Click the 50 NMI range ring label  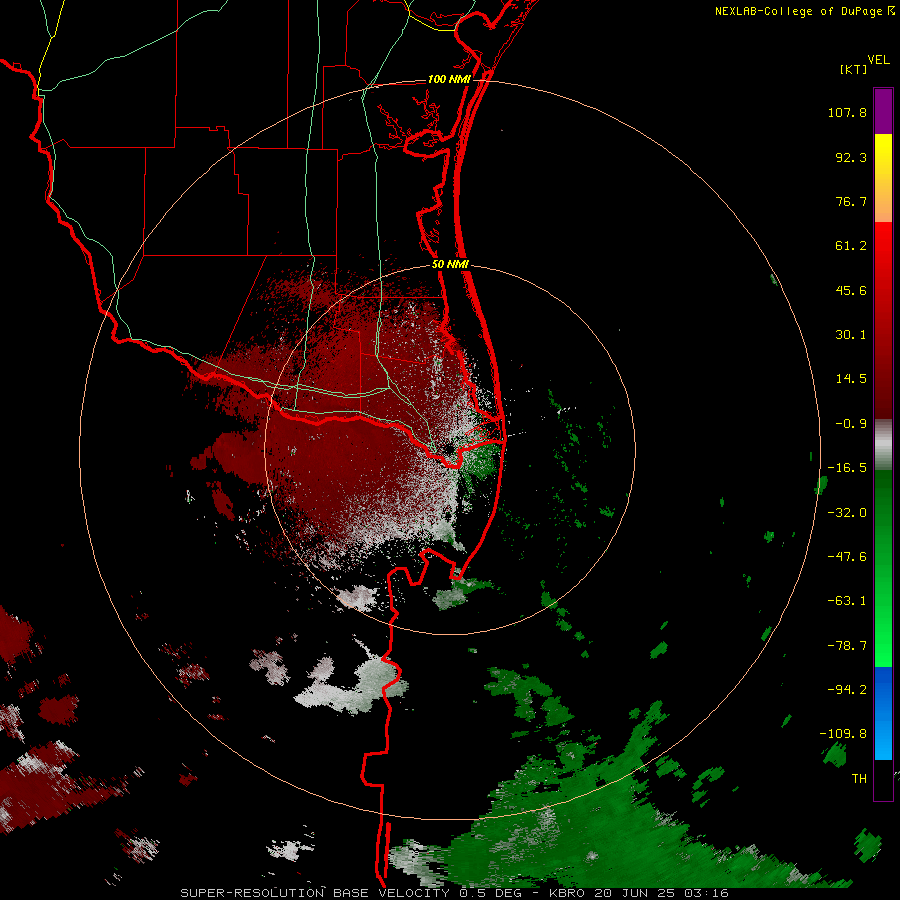click(451, 264)
